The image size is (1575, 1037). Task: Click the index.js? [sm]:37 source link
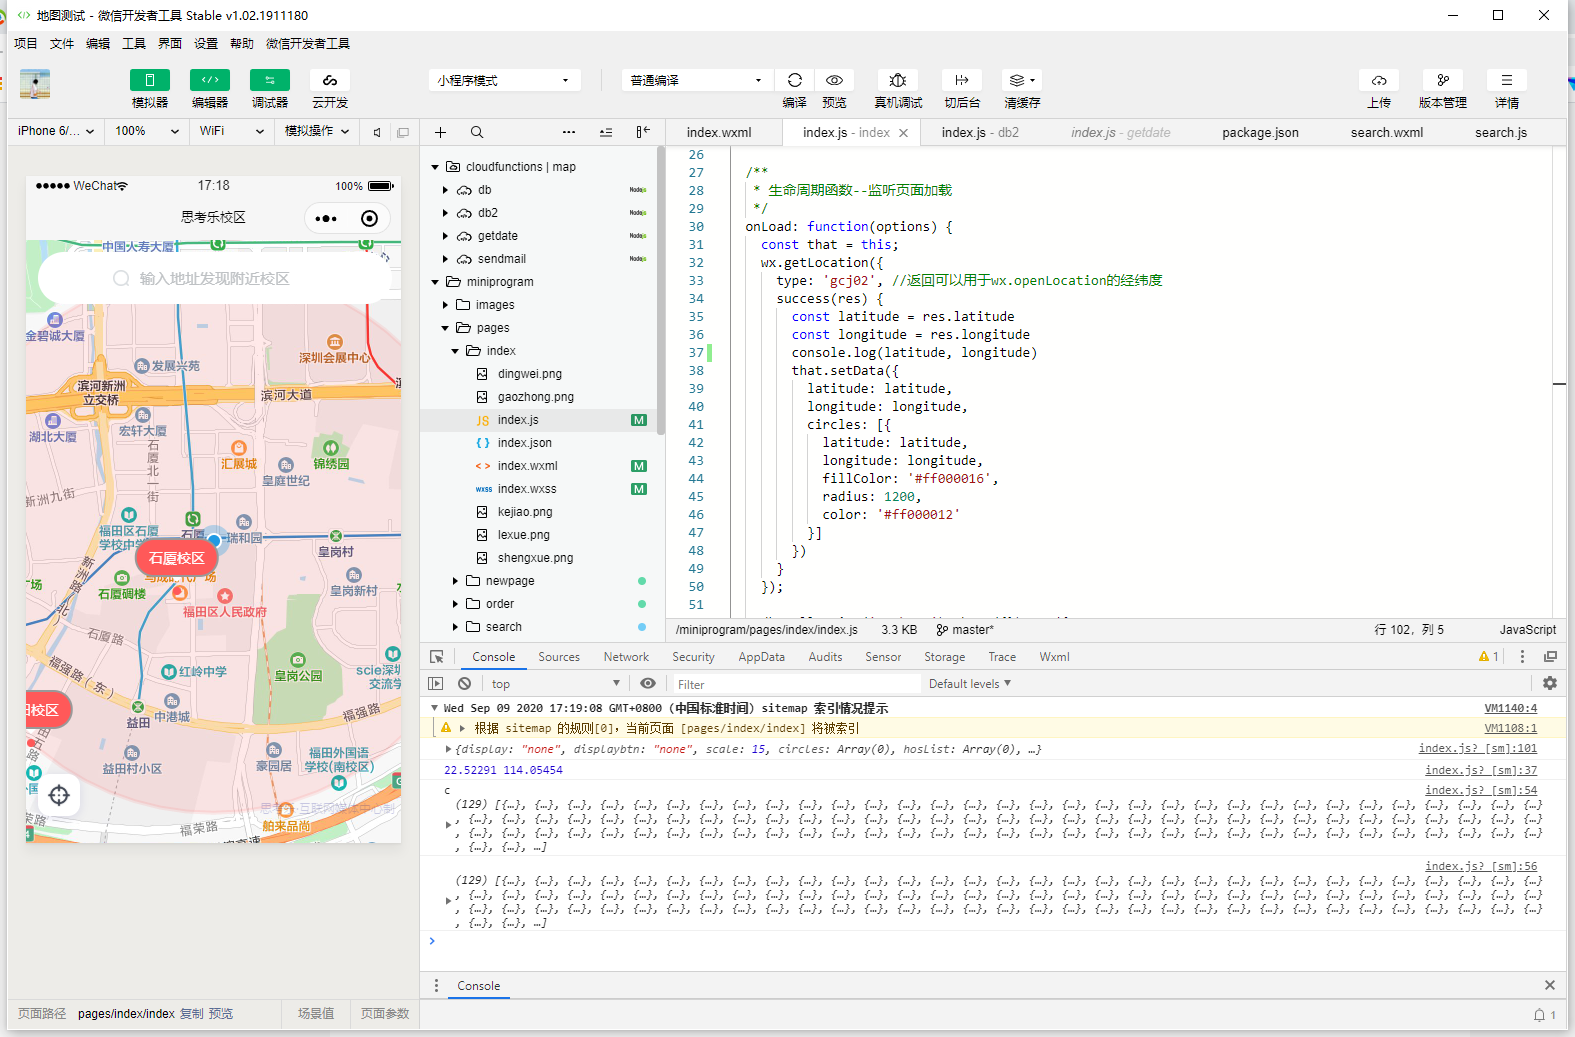coord(1480,770)
